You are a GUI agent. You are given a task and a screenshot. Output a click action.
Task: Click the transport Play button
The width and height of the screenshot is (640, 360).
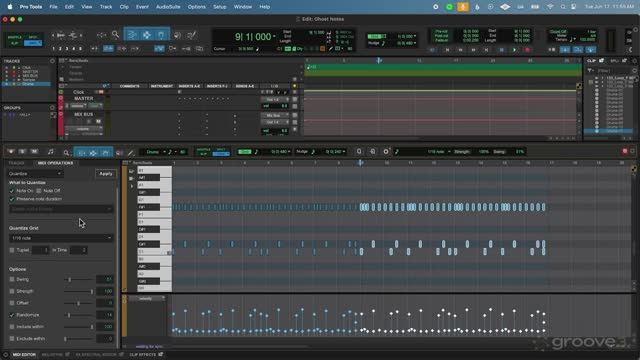[x=514, y=50]
